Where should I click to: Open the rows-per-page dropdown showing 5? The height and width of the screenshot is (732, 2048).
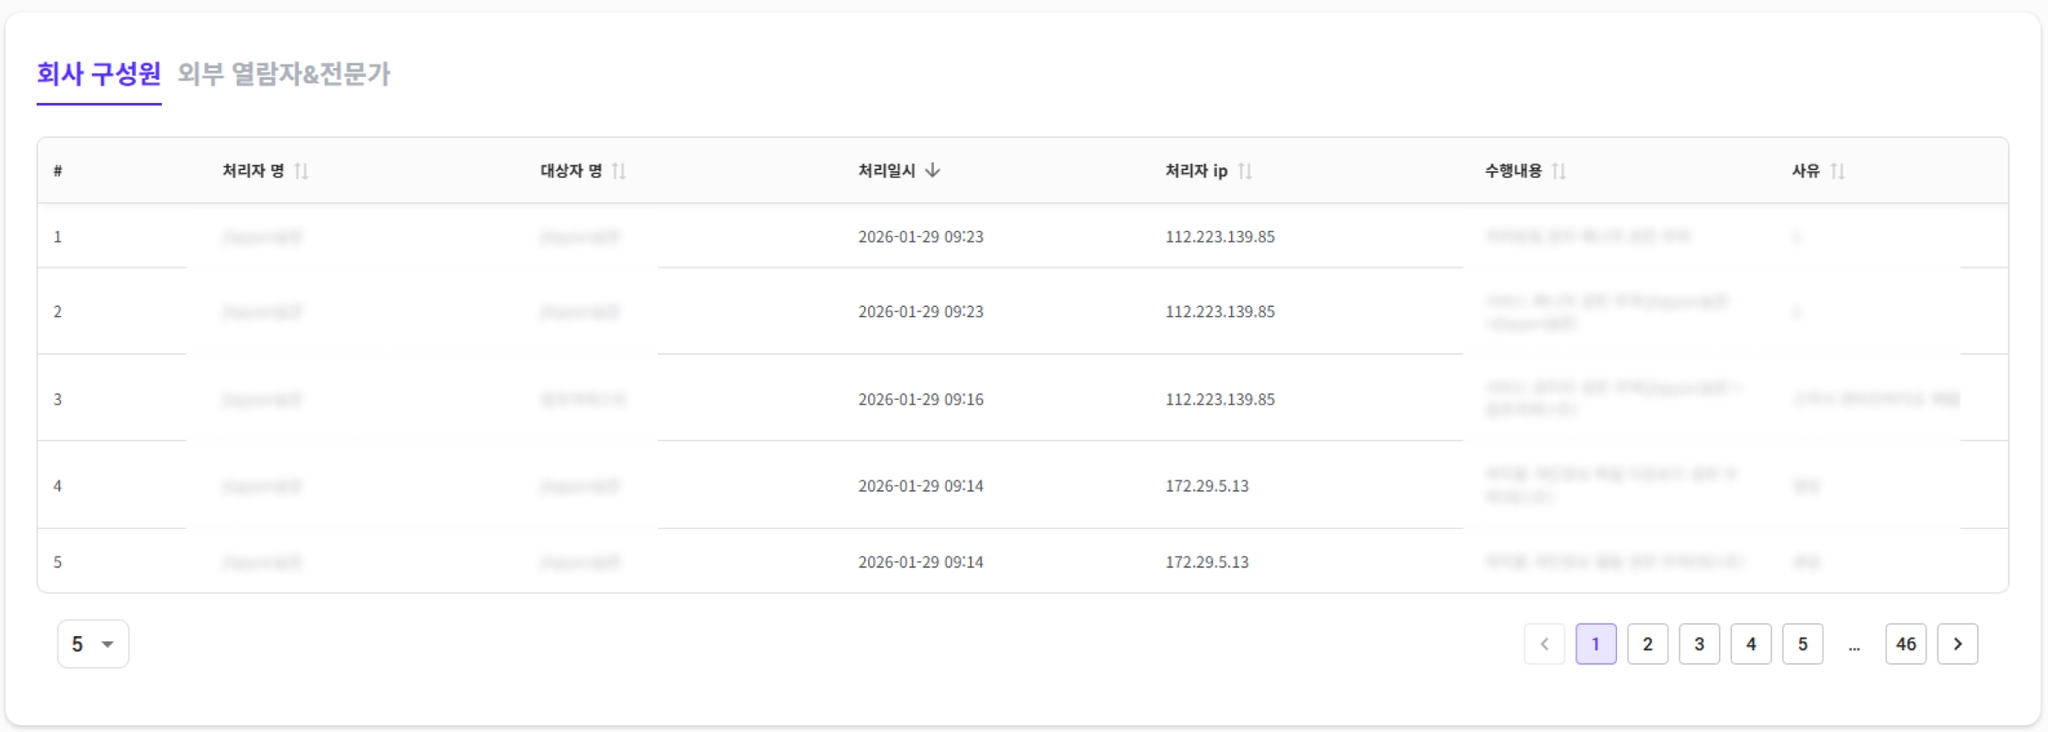pyautogui.click(x=93, y=644)
